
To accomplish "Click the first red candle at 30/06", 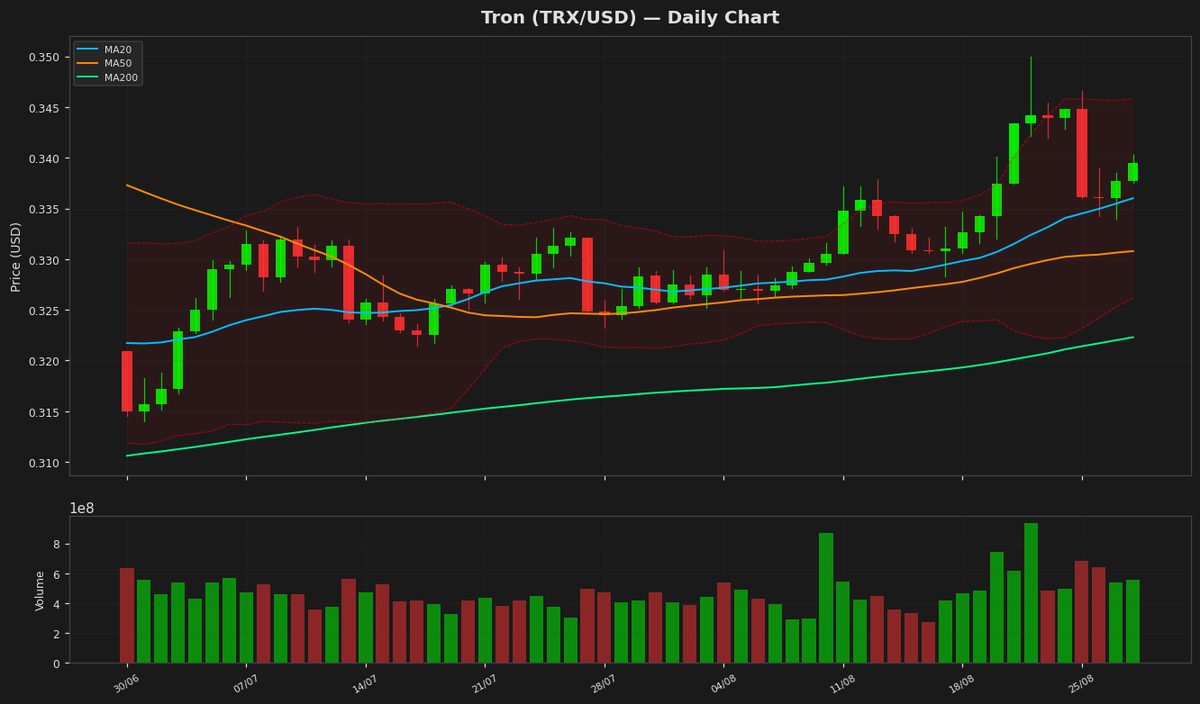I will (x=127, y=381).
